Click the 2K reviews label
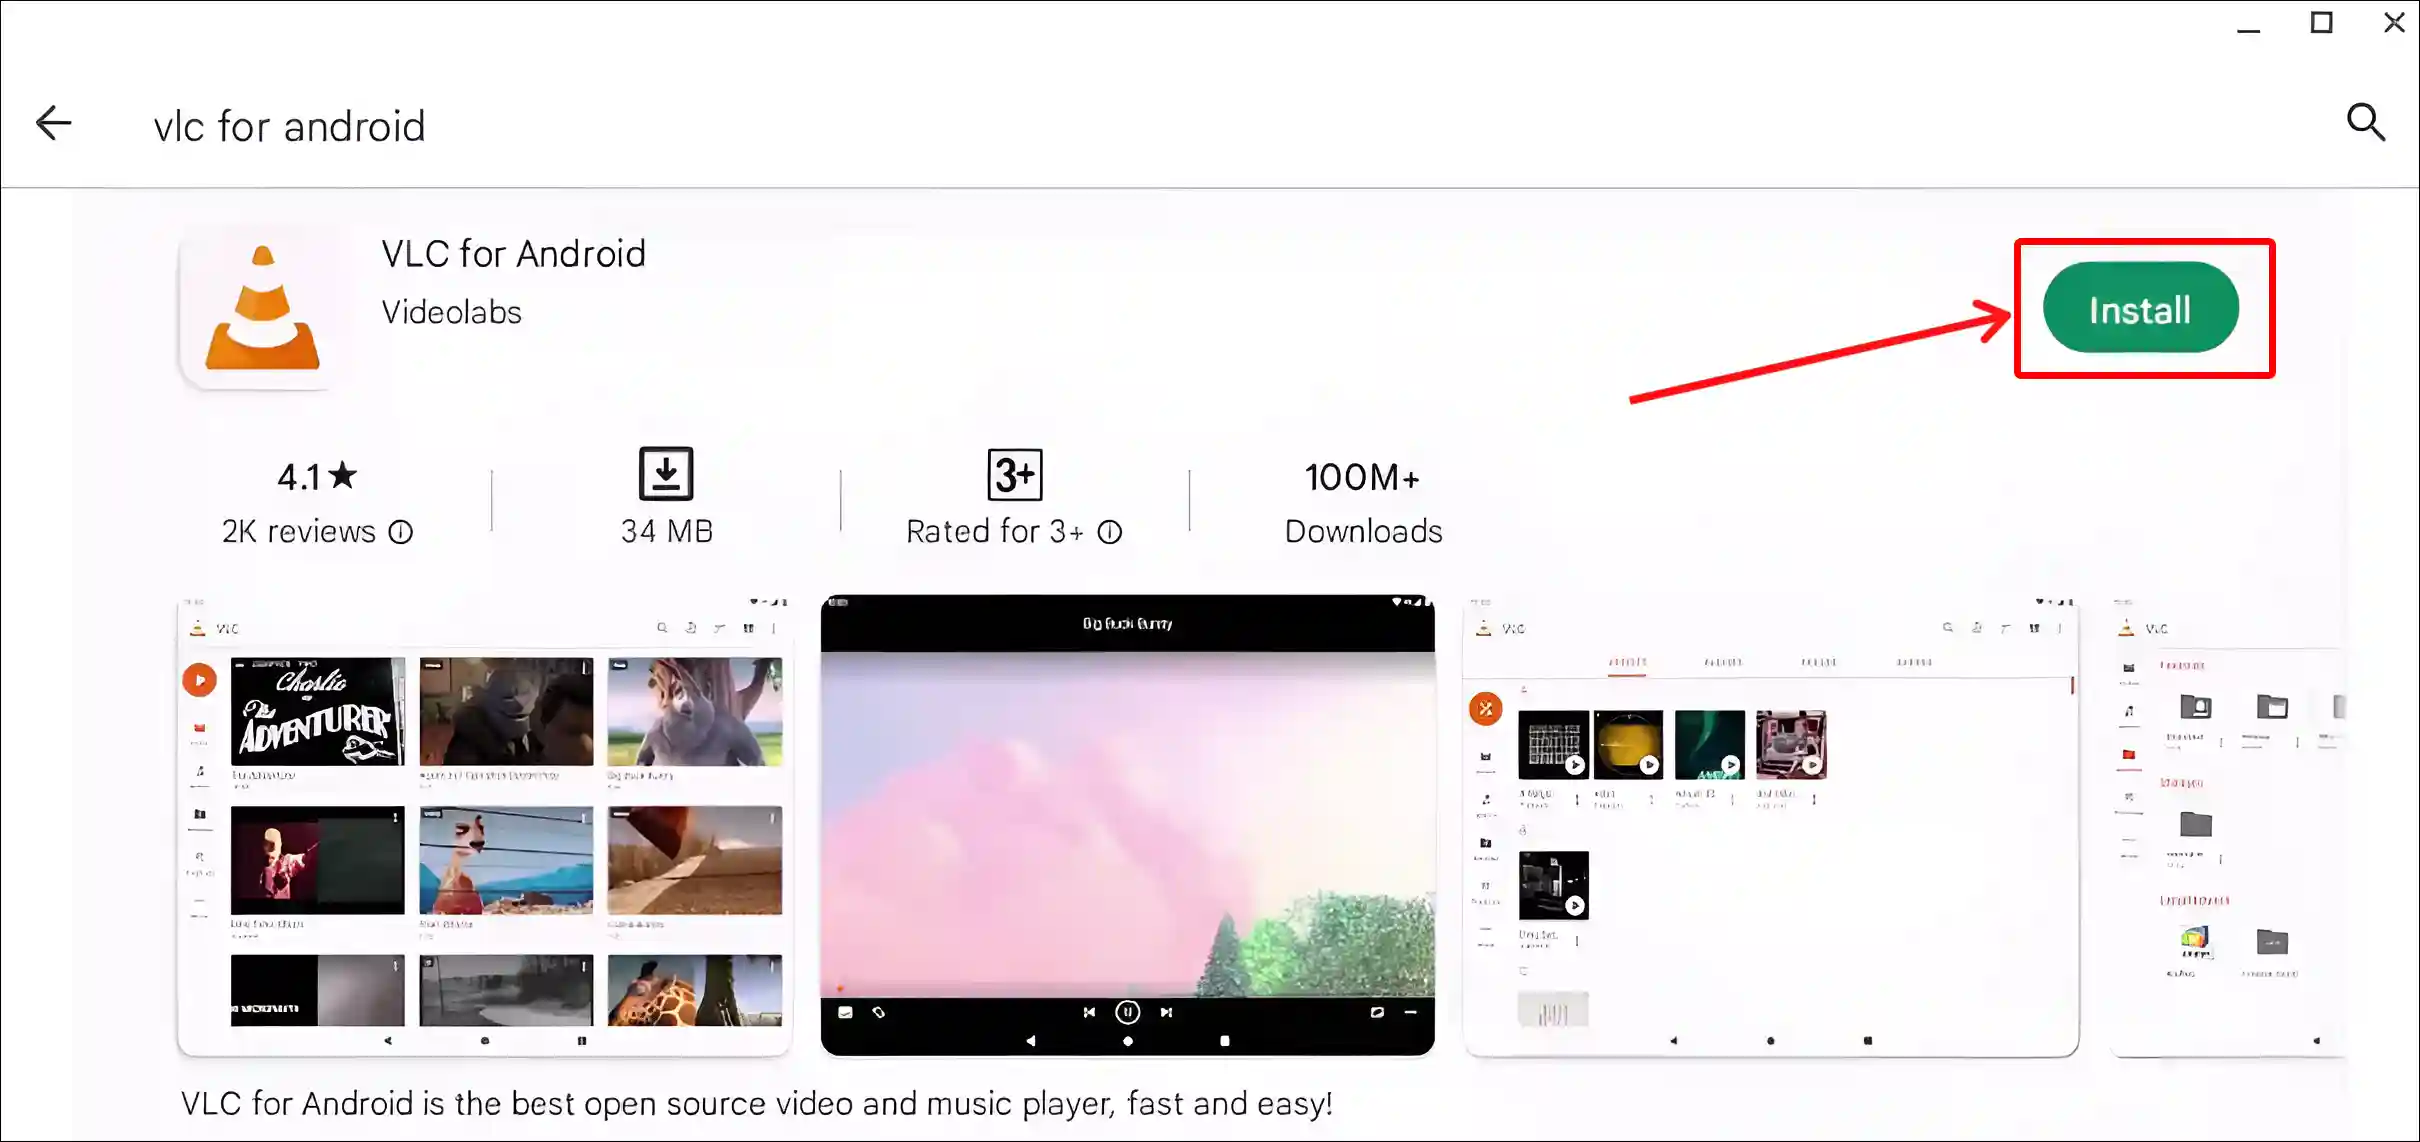 (x=299, y=532)
